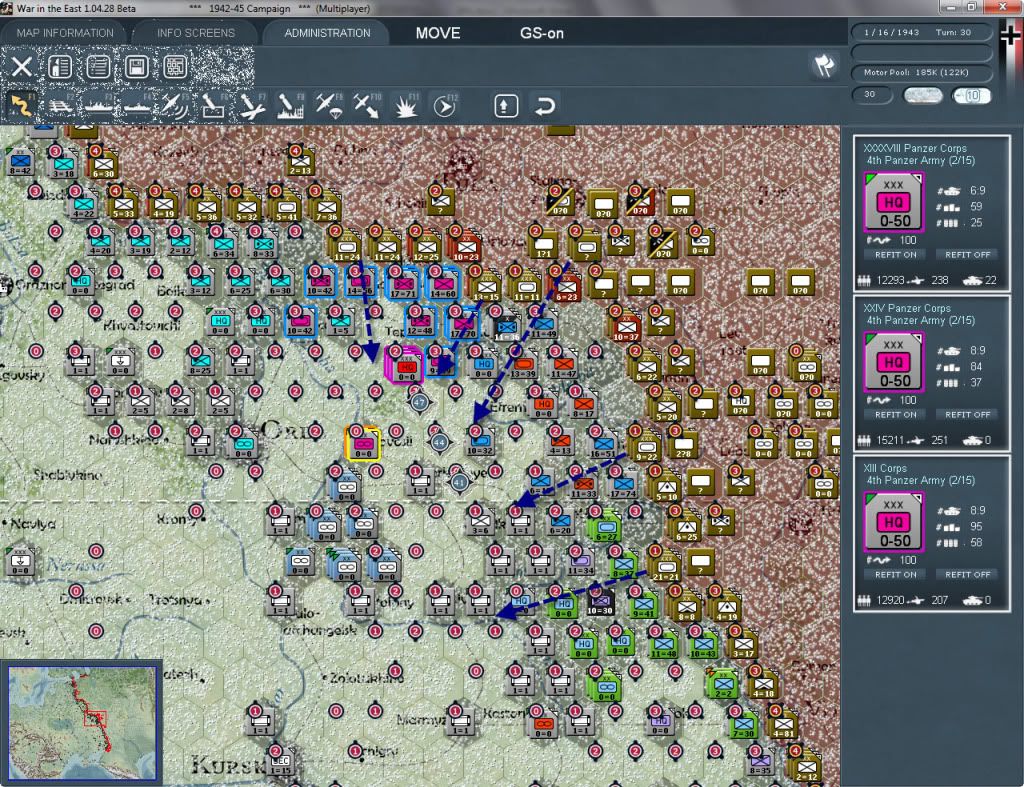1024x787 pixels.
Task: Click the F12 End Turn icon
Action: click(x=445, y=106)
